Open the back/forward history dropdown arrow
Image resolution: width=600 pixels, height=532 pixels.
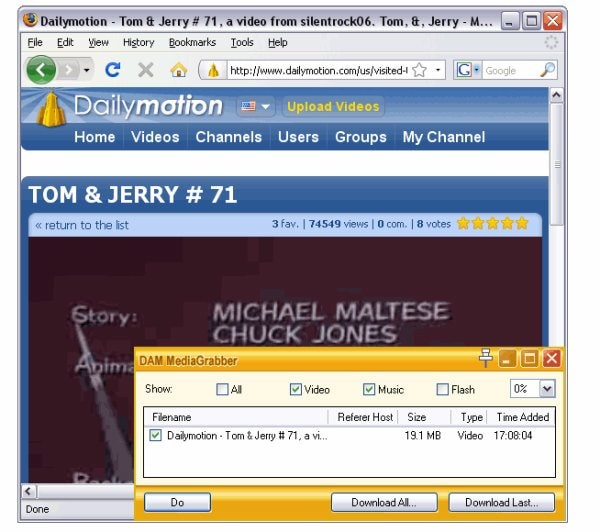87,70
